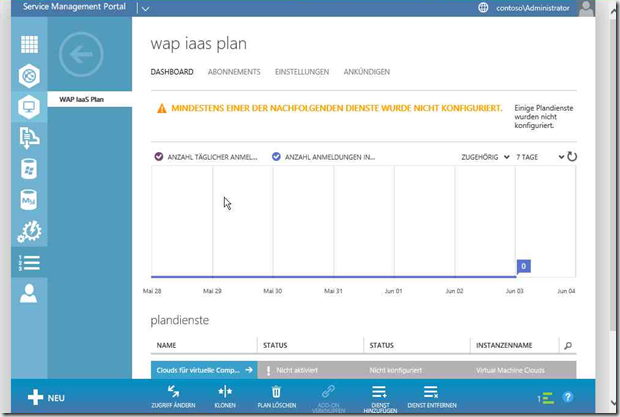Open the Plans numbered-list sidebar icon
620x417 pixels.
[x=29, y=262]
